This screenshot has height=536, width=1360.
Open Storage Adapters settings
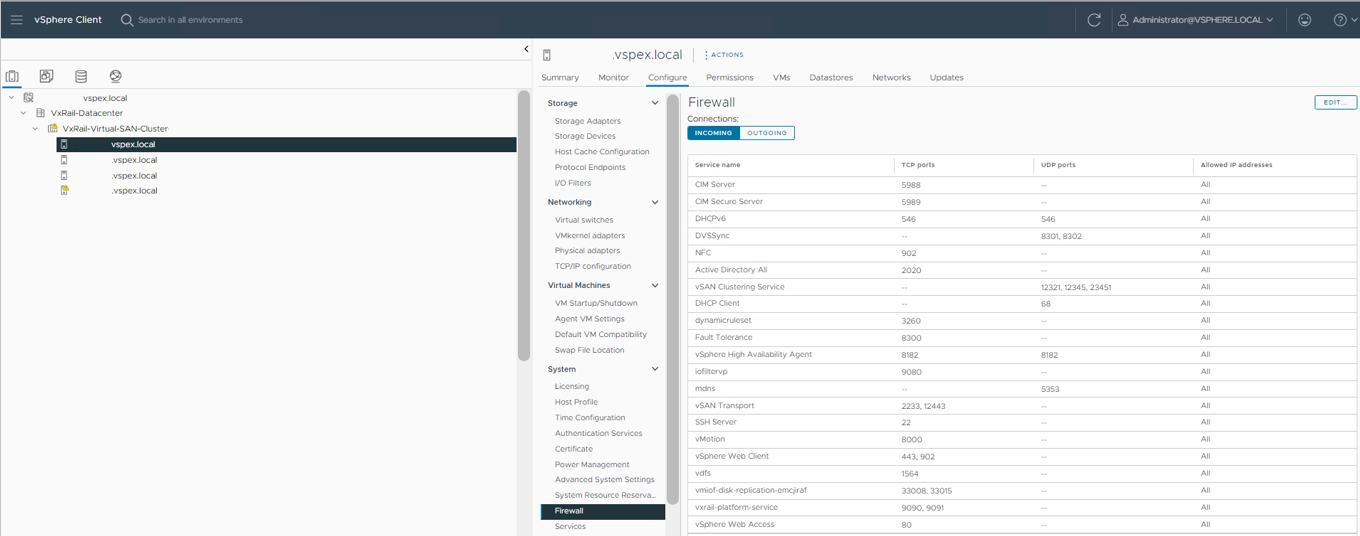tap(588, 121)
